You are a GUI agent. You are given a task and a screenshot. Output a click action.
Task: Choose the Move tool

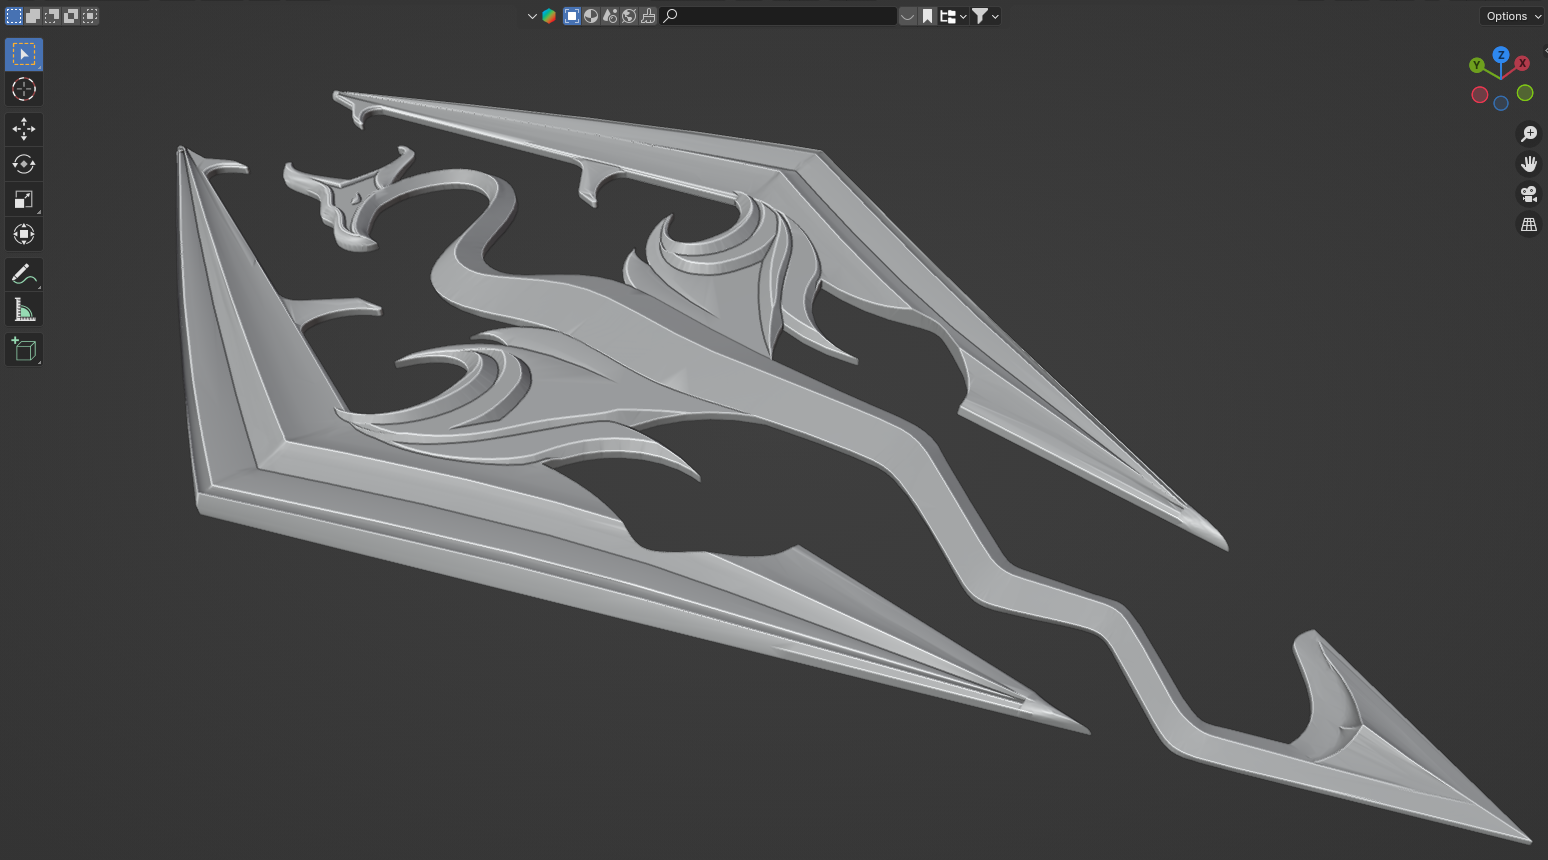coord(24,129)
